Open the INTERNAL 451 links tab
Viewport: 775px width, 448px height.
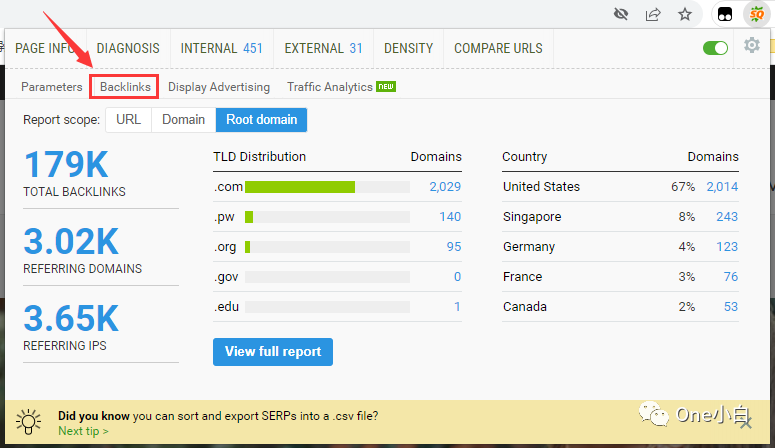point(221,48)
